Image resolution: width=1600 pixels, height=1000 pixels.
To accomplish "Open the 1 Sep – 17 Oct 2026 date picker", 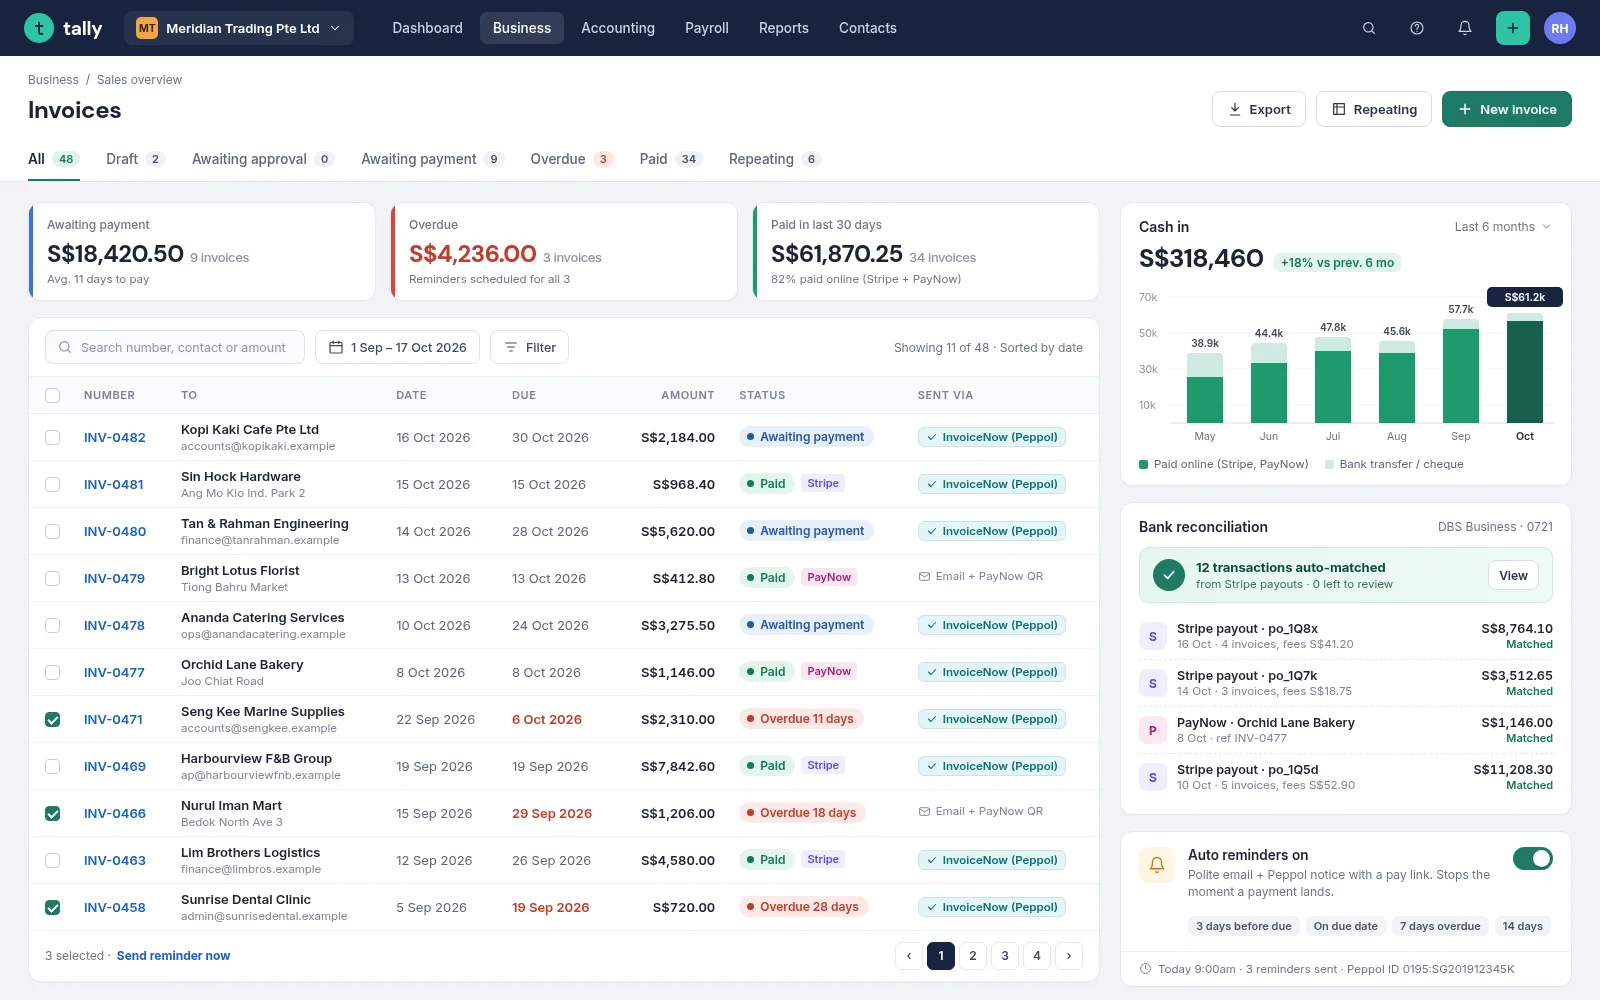I will coord(397,347).
